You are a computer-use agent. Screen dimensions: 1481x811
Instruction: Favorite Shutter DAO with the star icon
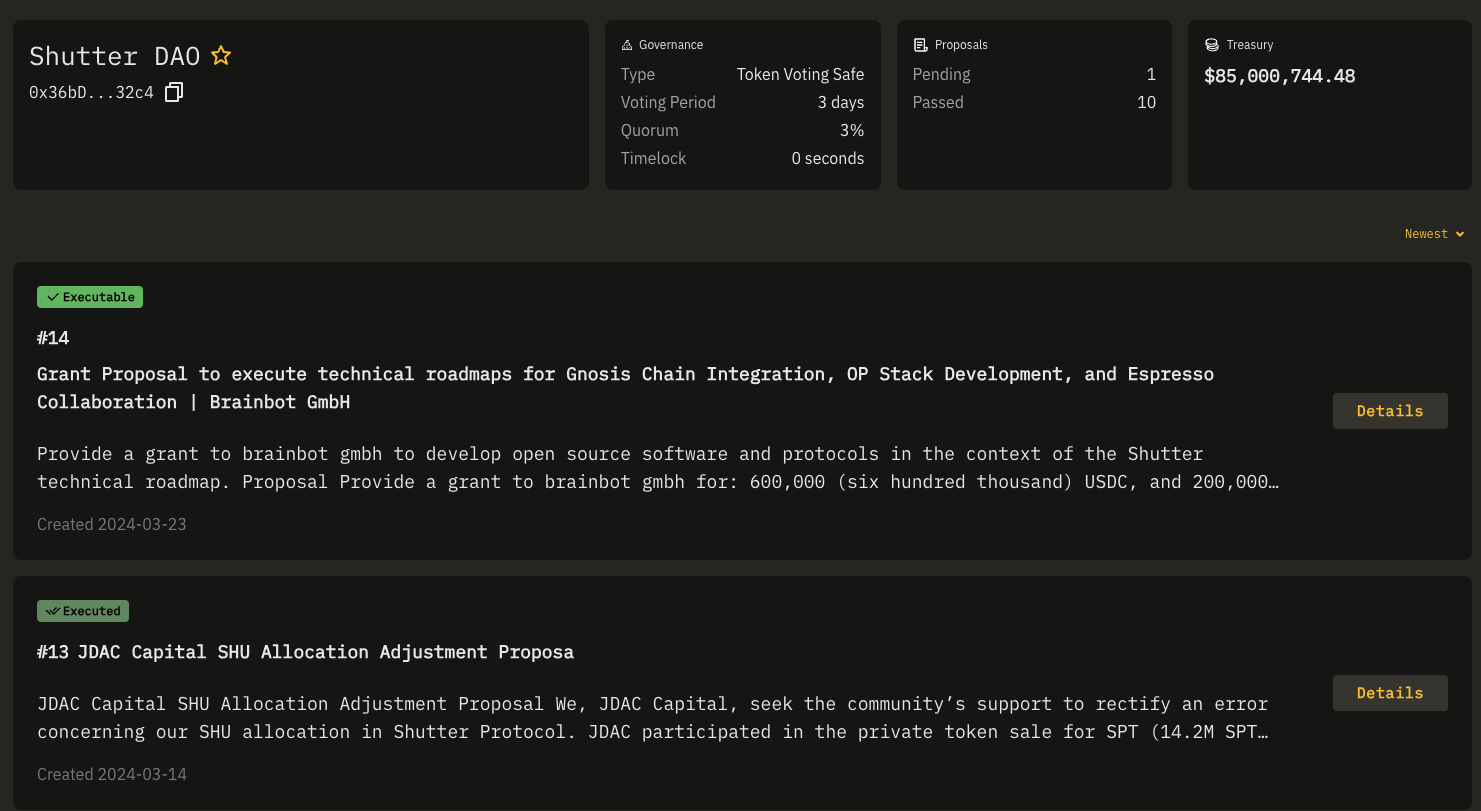221,56
